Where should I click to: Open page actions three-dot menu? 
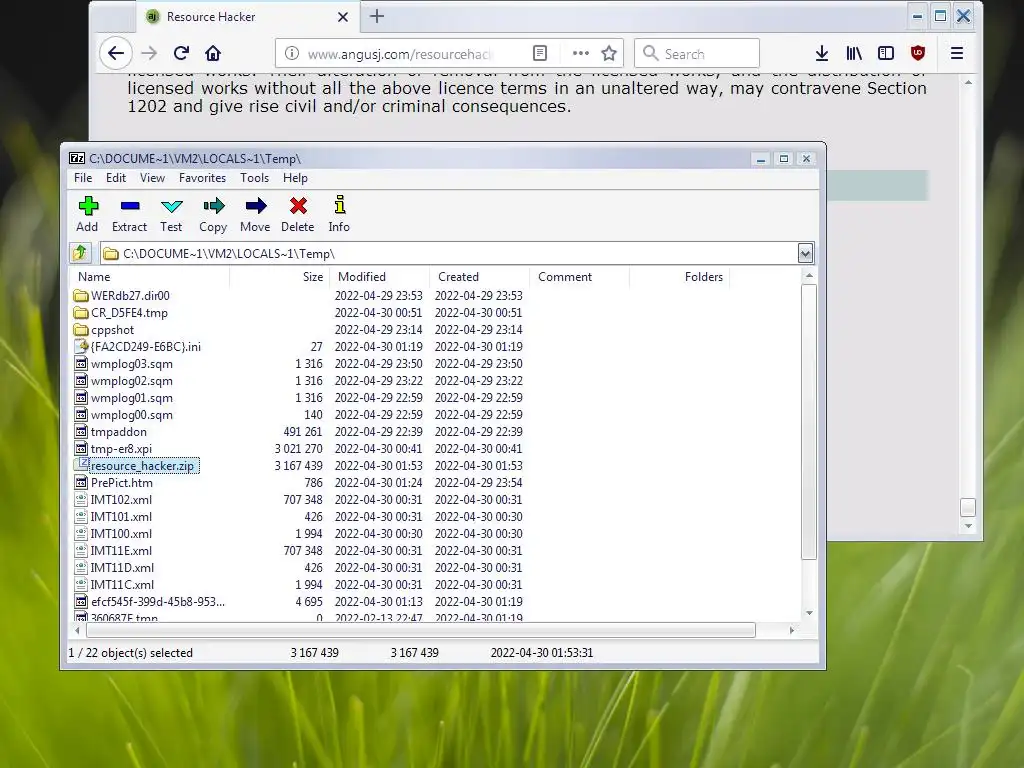point(581,54)
